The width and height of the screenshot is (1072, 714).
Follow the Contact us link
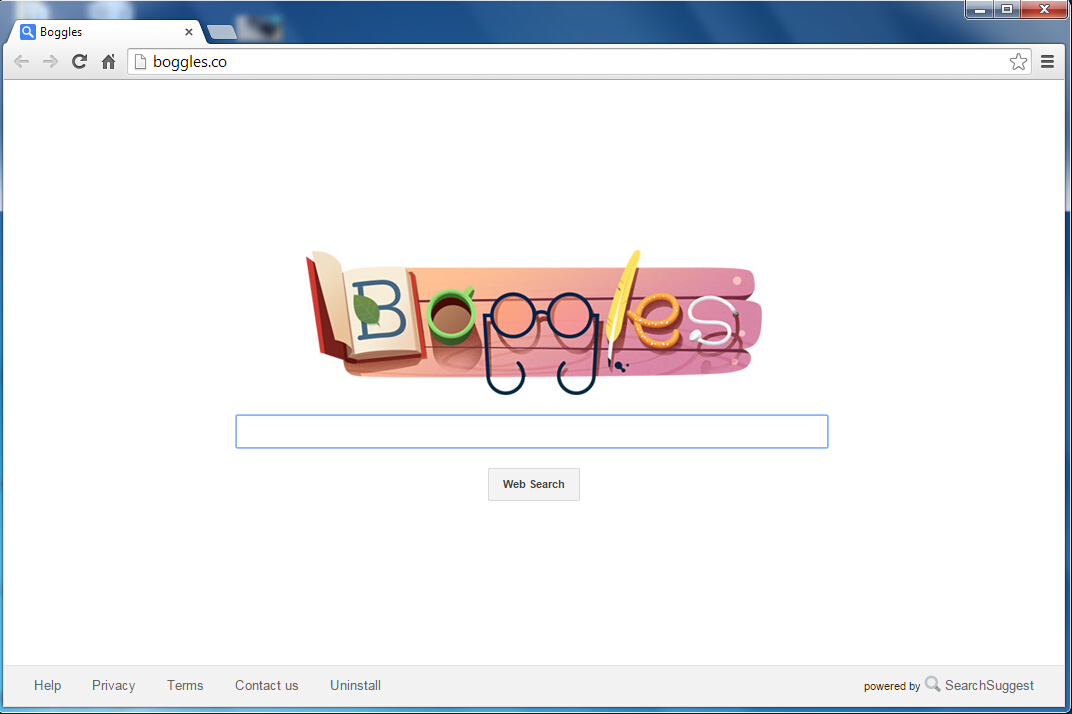pyautogui.click(x=267, y=685)
